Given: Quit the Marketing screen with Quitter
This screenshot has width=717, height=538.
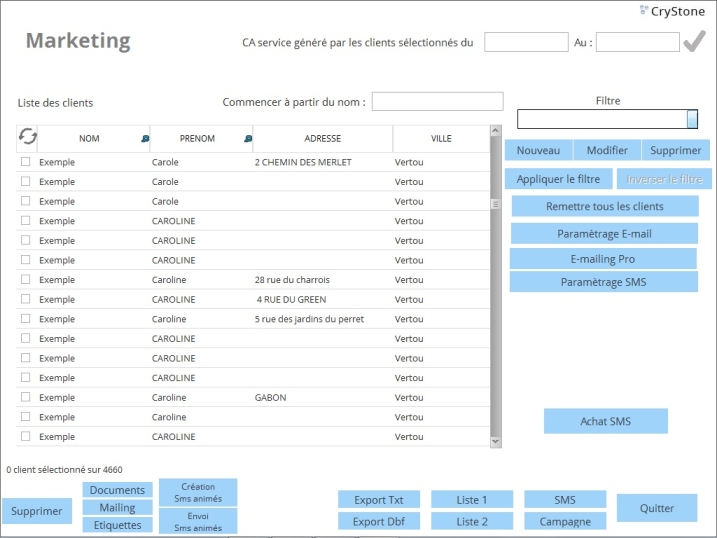Looking at the screenshot, I should [x=657, y=508].
